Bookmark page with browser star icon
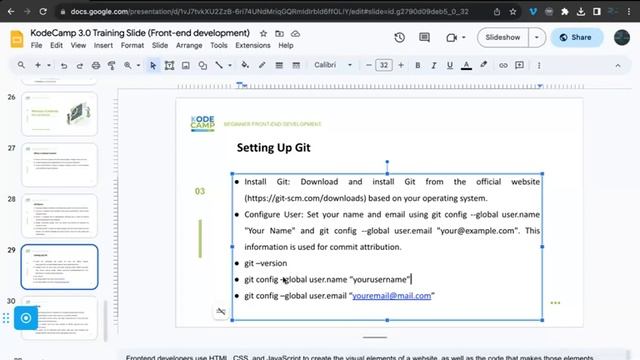Viewport: 640px width, 360px height. [x=513, y=12]
